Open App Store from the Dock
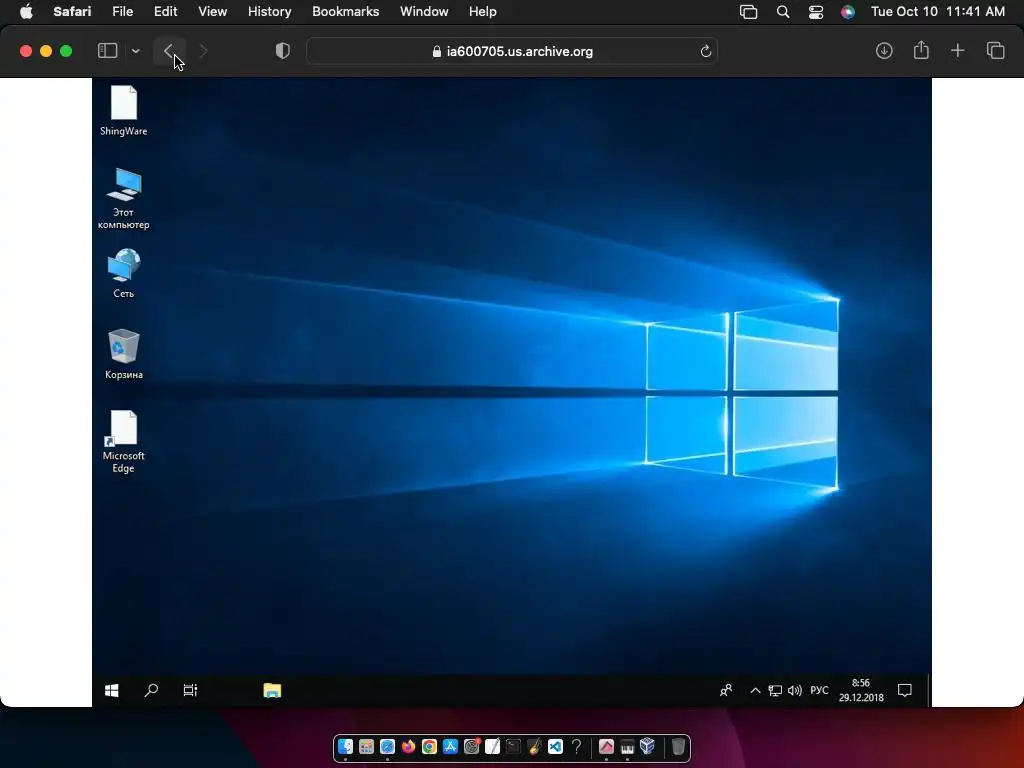Viewport: 1024px width, 768px height. tap(450, 746)
